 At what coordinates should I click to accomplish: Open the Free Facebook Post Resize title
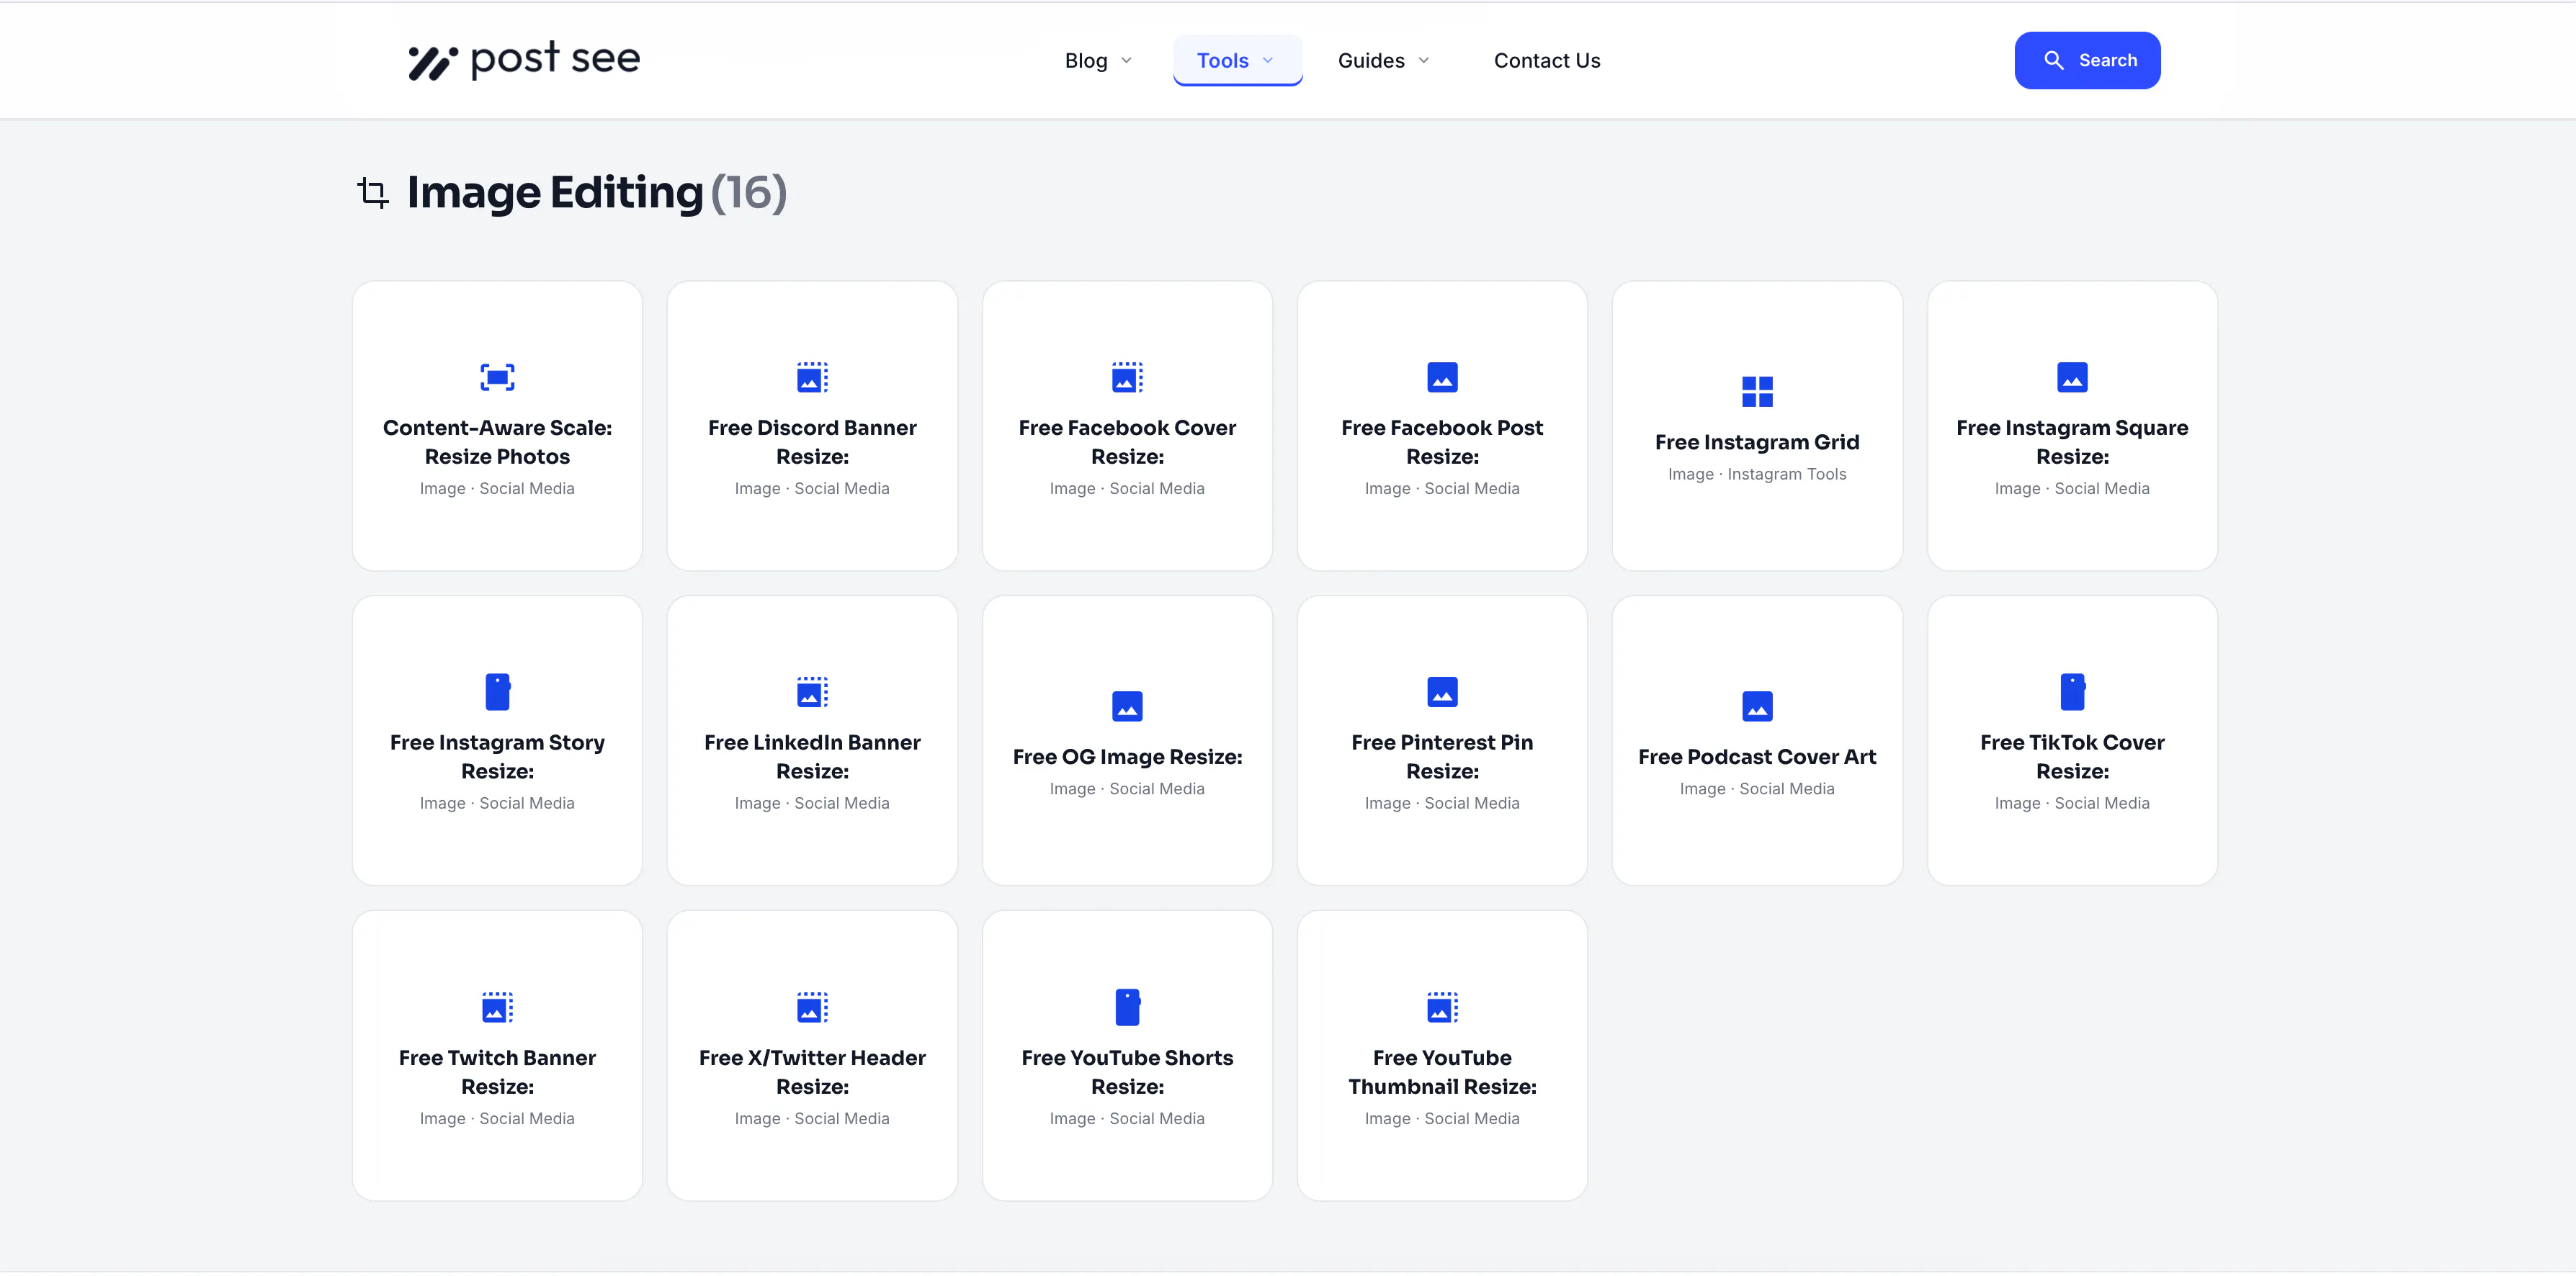(x=1442, y=442)
